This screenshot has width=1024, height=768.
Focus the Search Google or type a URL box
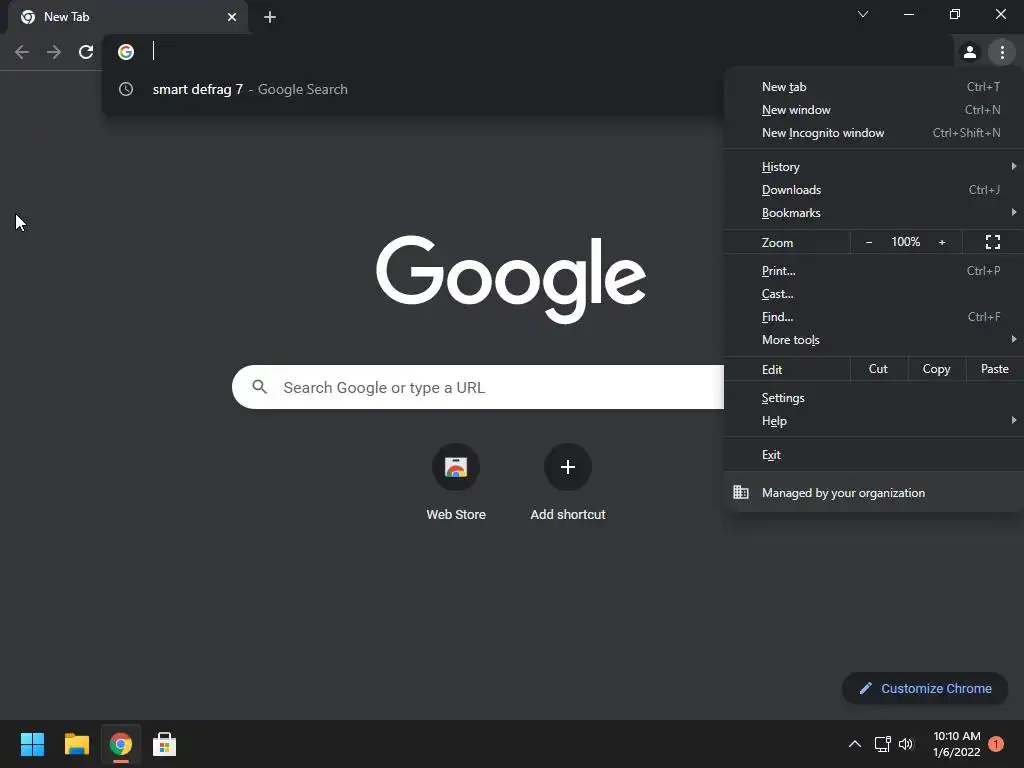[477, 387]
